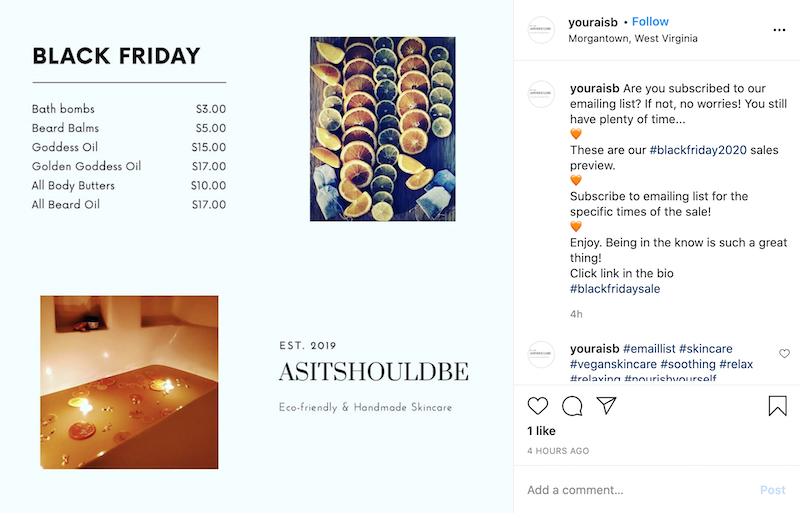Open Morgantown, West Virginia location
The width and height of the screenshot is (800, 513).
coord(632,39)
